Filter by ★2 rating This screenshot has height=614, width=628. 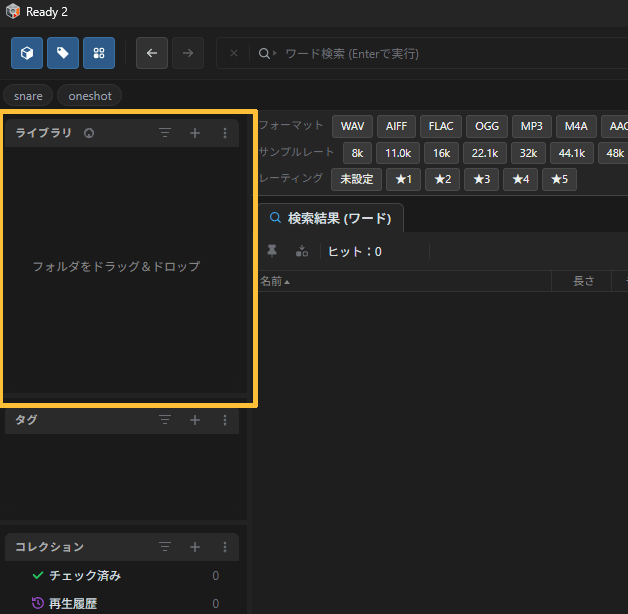[x=443, y=179]
